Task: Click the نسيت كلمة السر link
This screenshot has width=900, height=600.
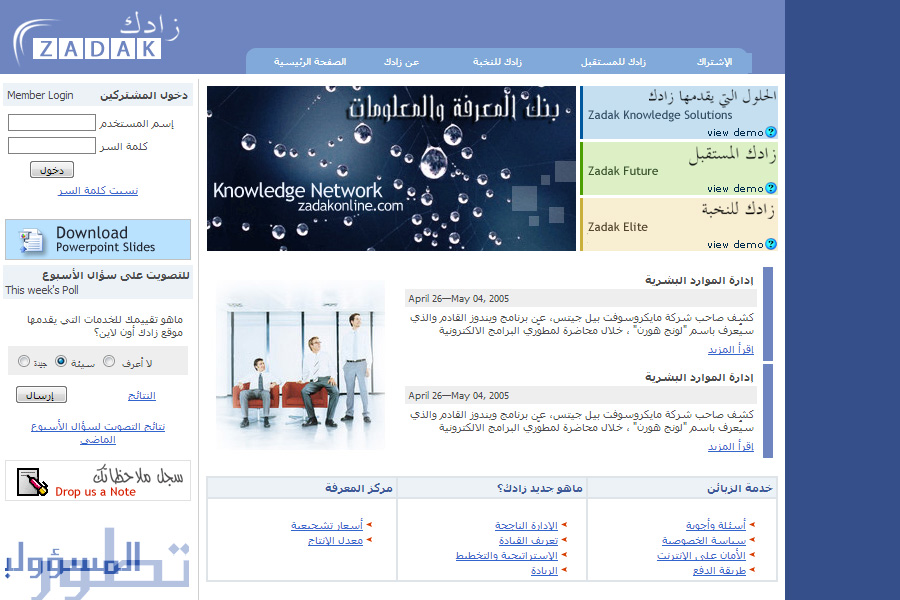Action: tap(98, 191)
